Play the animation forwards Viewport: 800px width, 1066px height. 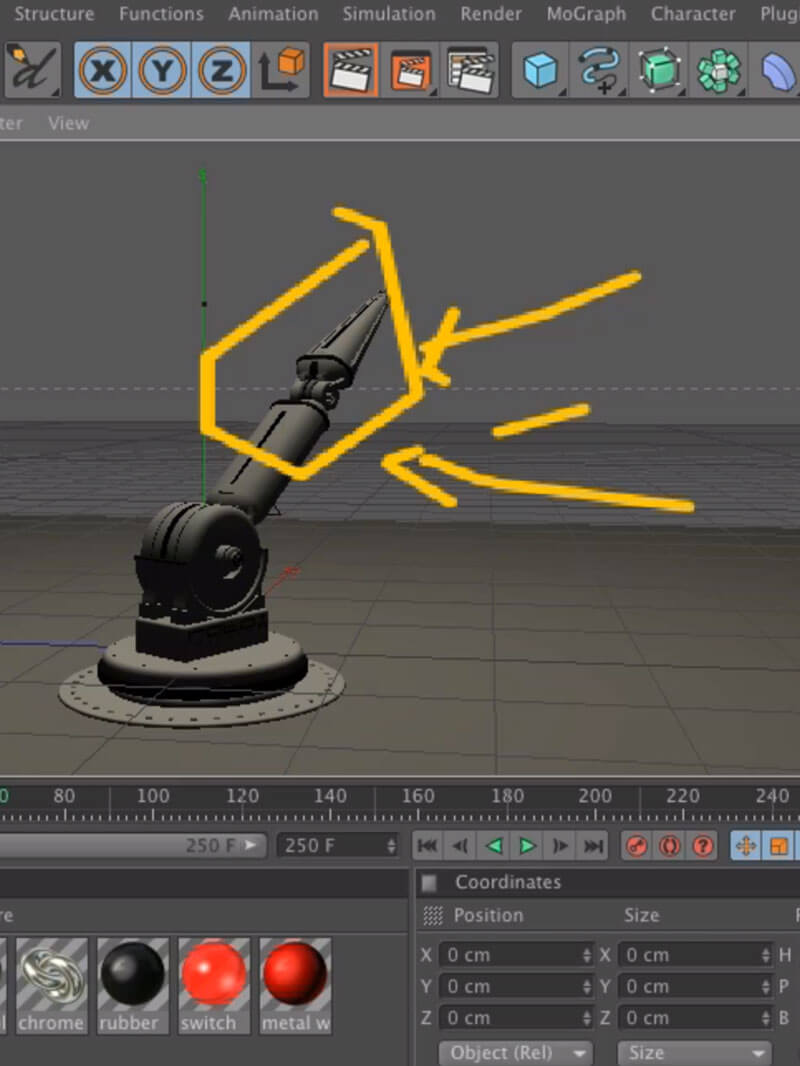point(527,846)
